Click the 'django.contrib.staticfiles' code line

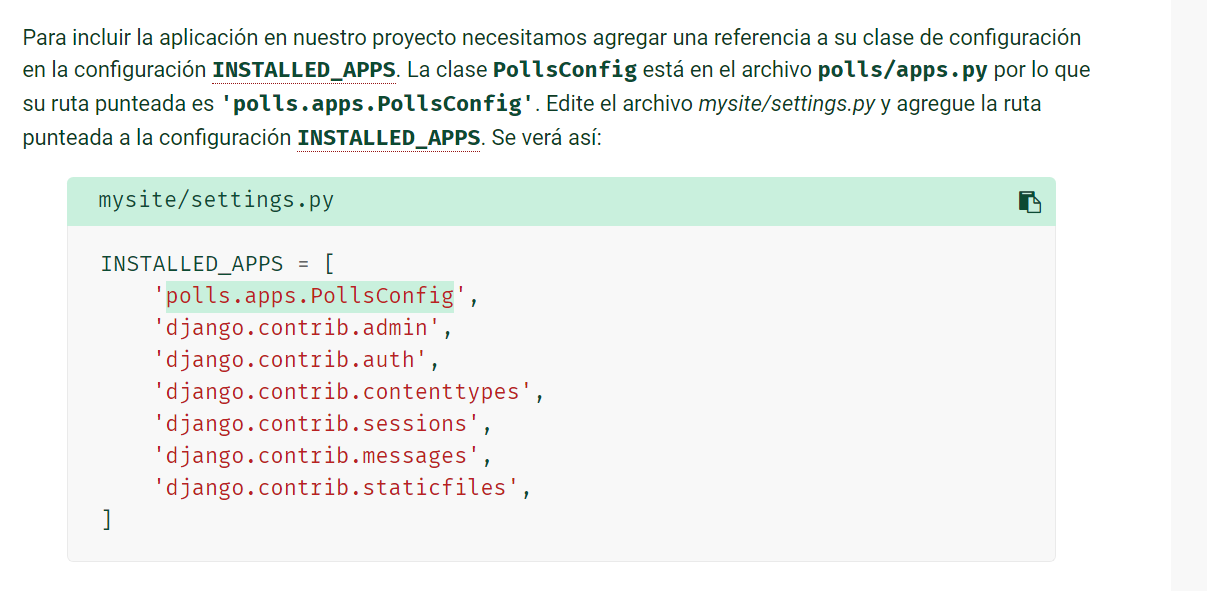(343, 488)
